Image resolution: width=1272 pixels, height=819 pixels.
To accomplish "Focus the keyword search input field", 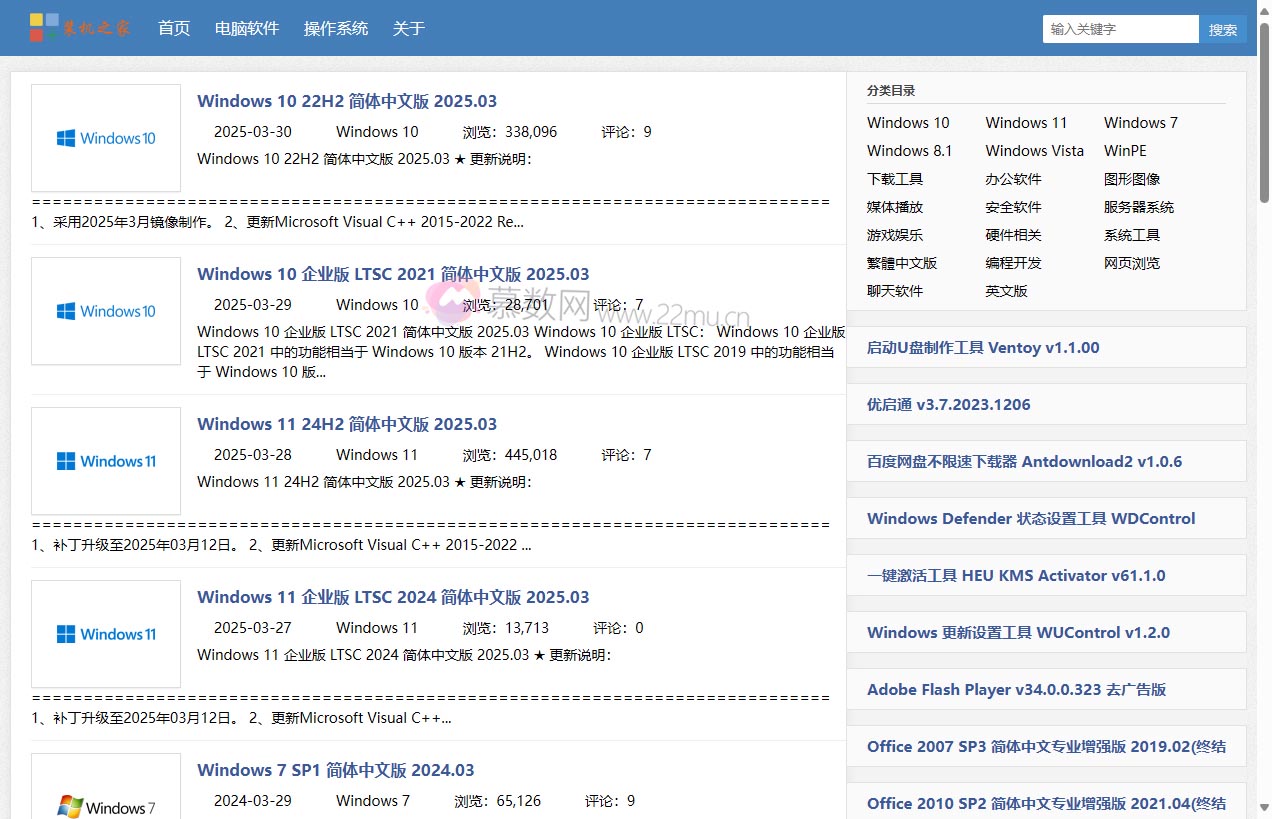I will click(x=1120, y=29).
